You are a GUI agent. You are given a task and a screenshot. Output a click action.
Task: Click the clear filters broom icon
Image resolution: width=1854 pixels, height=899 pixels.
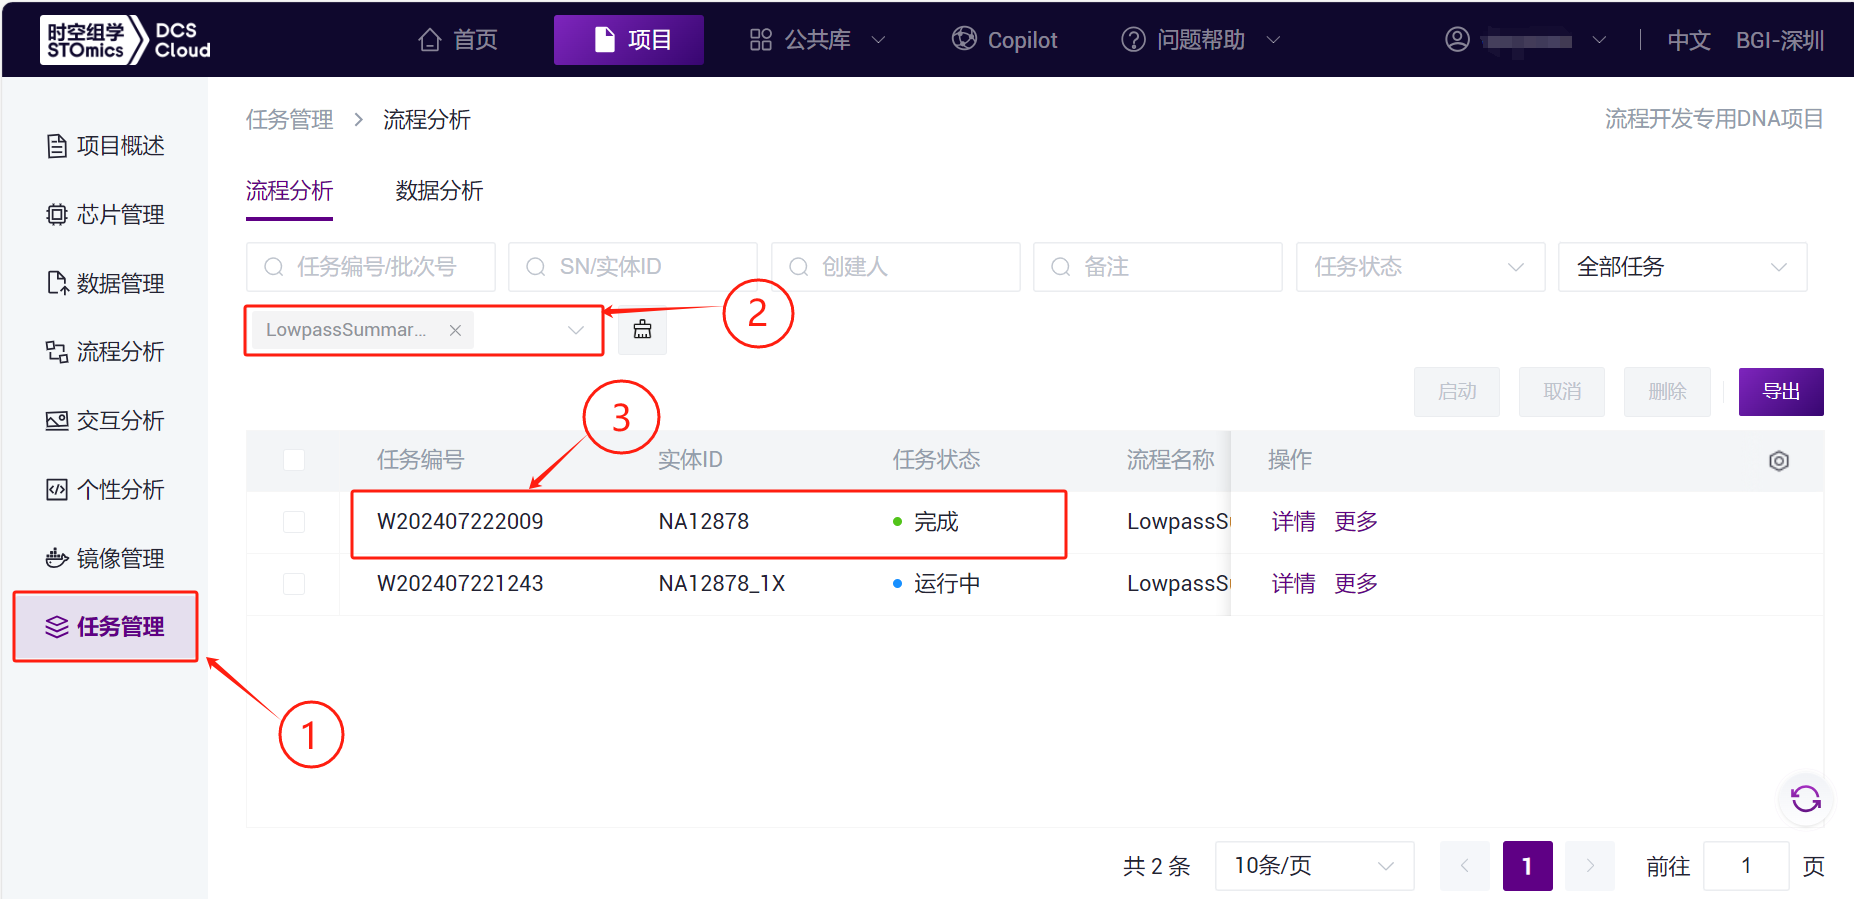642,330
